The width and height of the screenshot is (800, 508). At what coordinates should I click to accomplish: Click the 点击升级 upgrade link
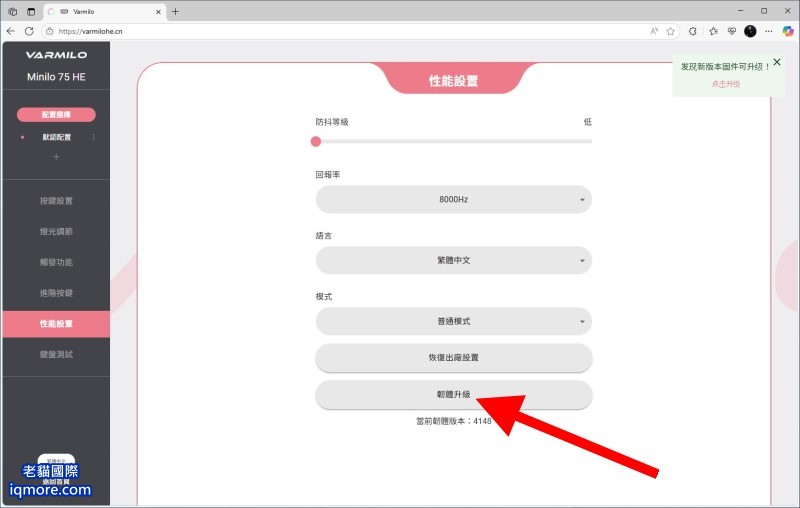point(726,84)
